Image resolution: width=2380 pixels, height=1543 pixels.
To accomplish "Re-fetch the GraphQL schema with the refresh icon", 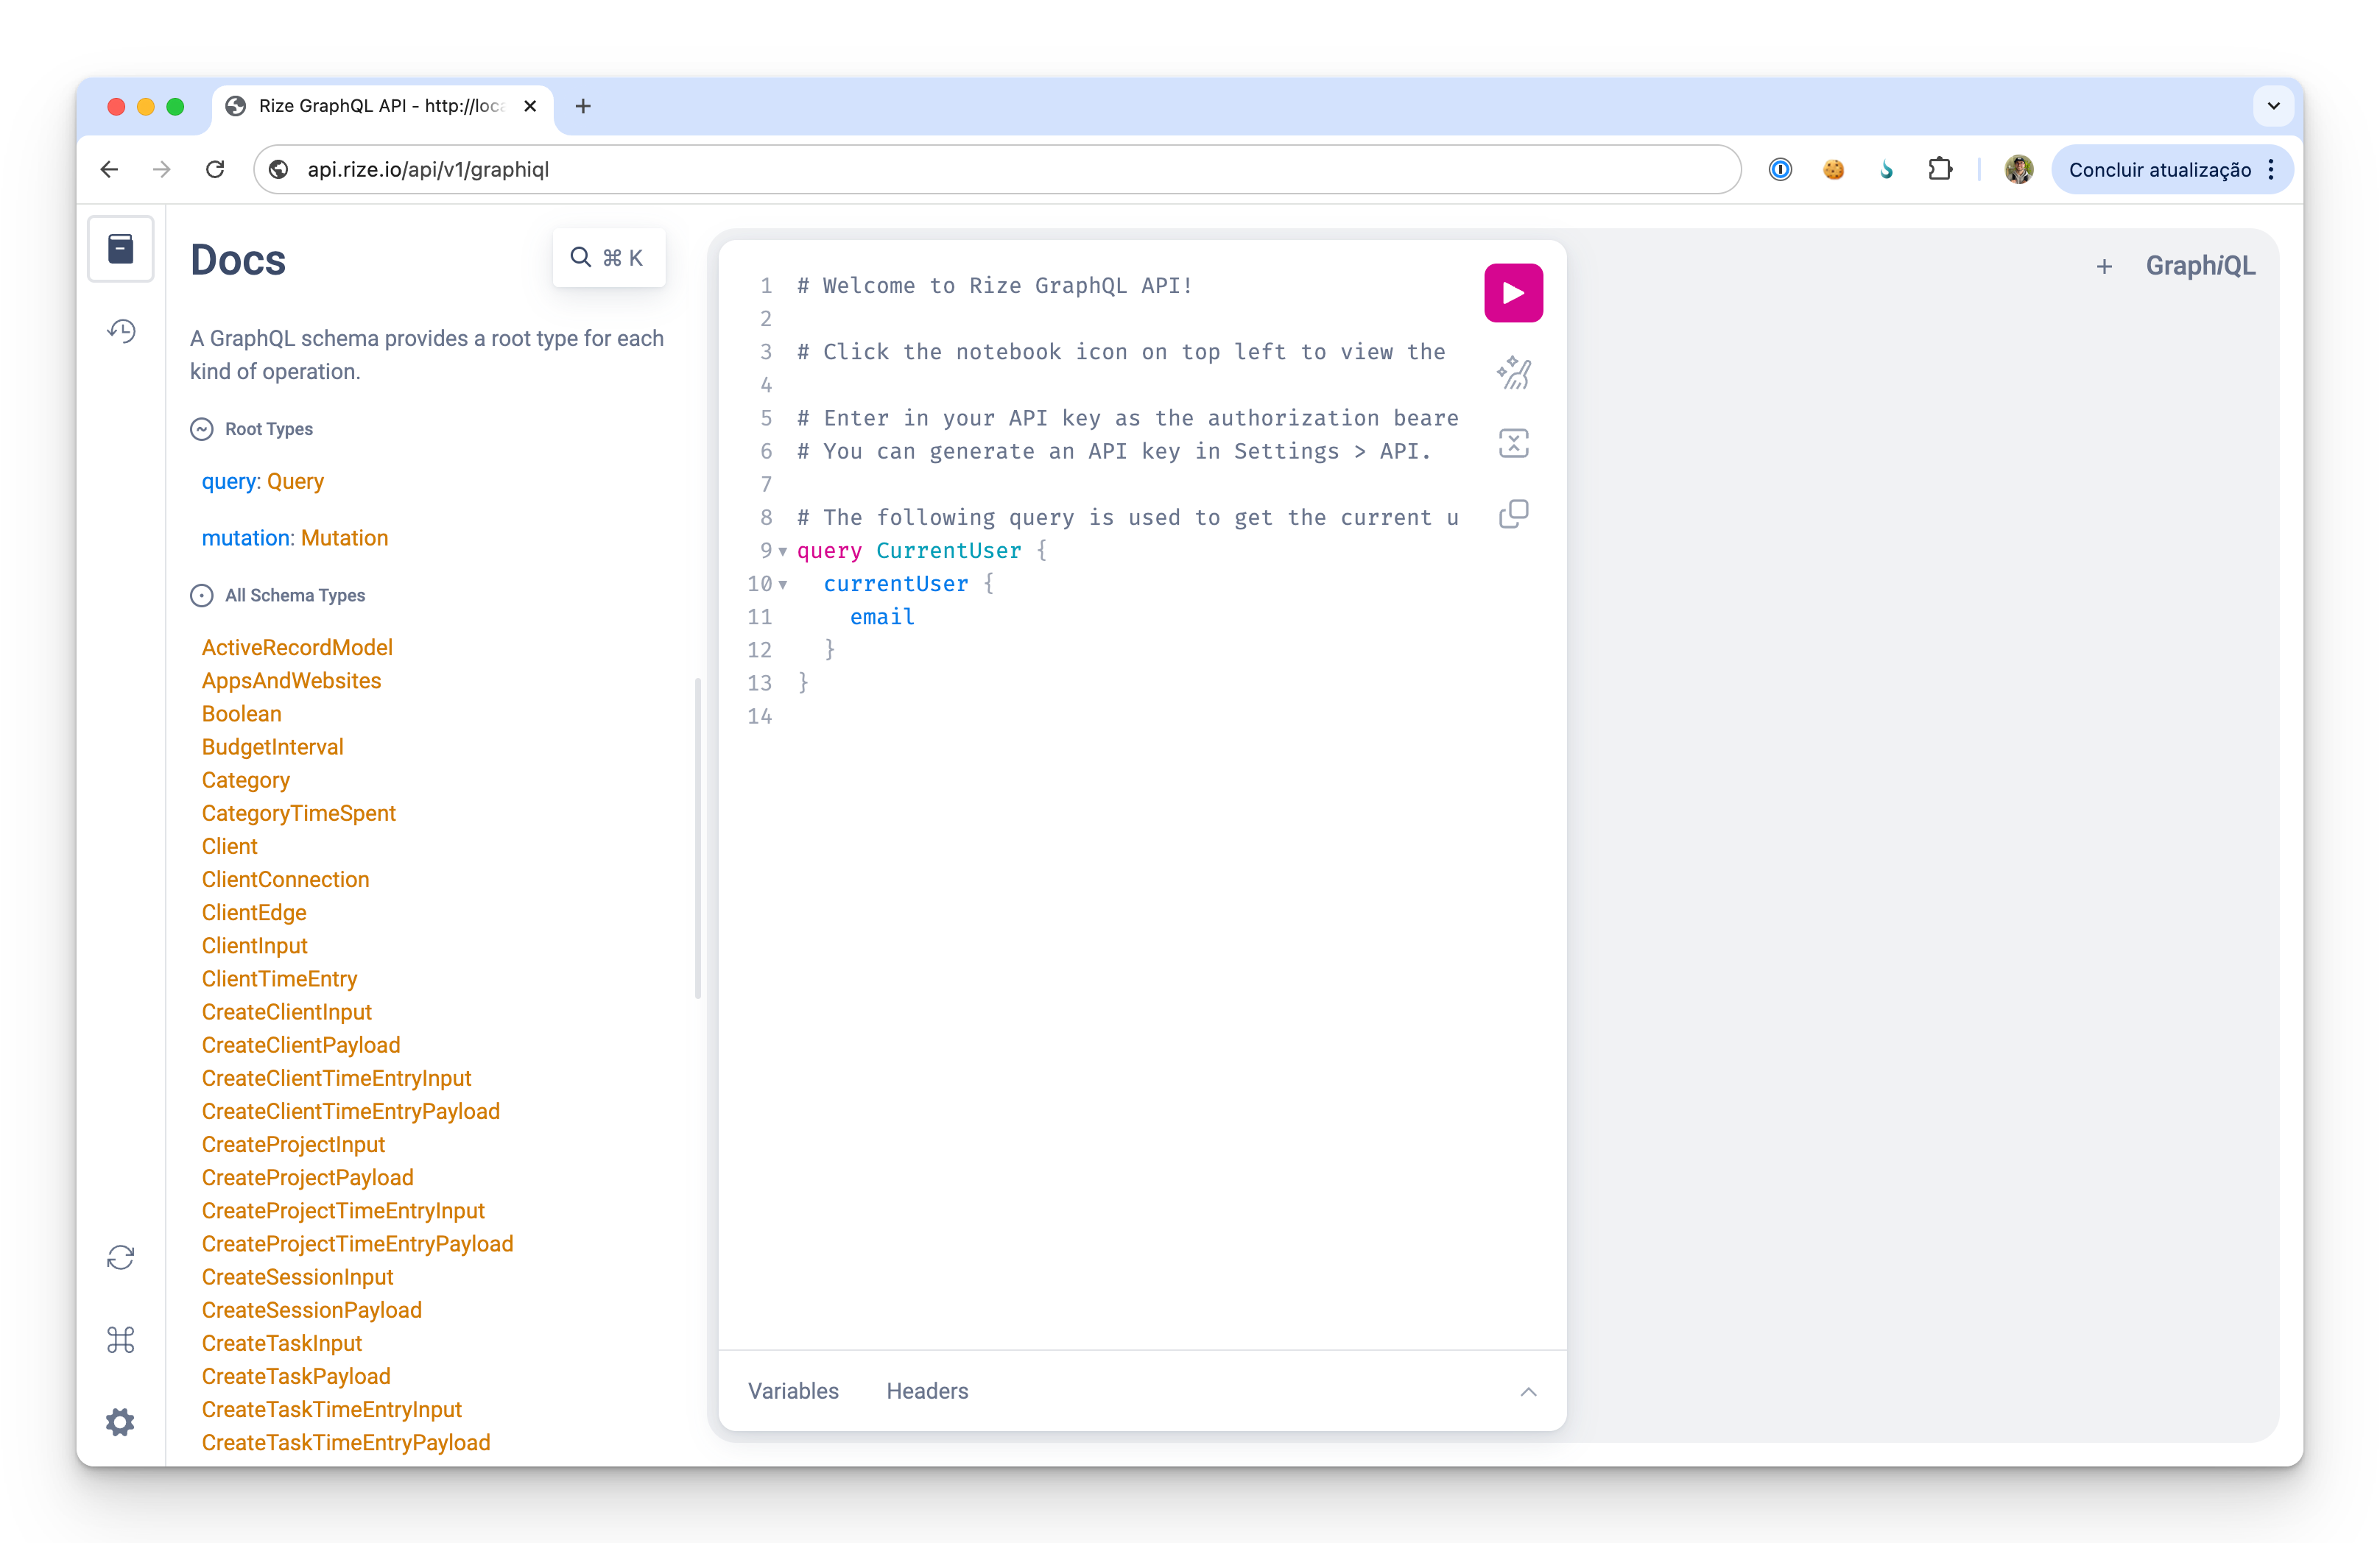I will click(121, 1257).
